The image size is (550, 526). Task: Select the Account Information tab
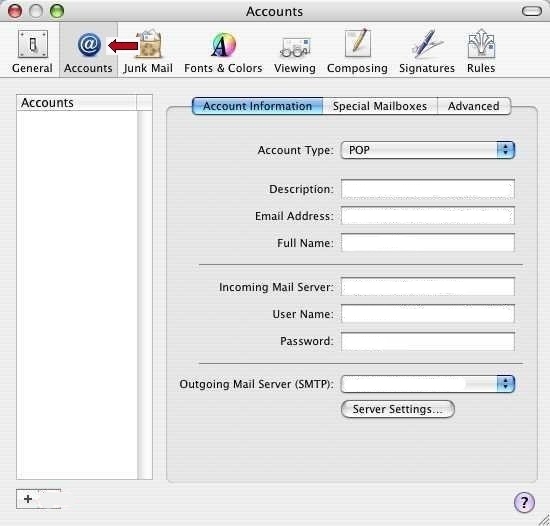[257, 106]
